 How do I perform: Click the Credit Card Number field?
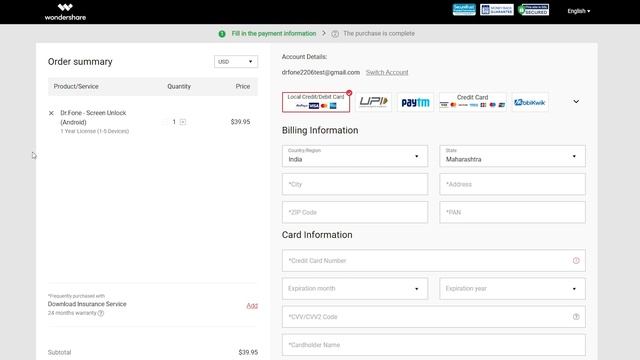click(433, 260)
